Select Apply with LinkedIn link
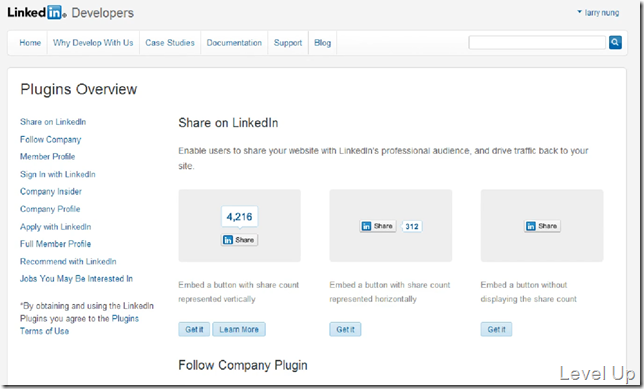 (x=55, y=227)
